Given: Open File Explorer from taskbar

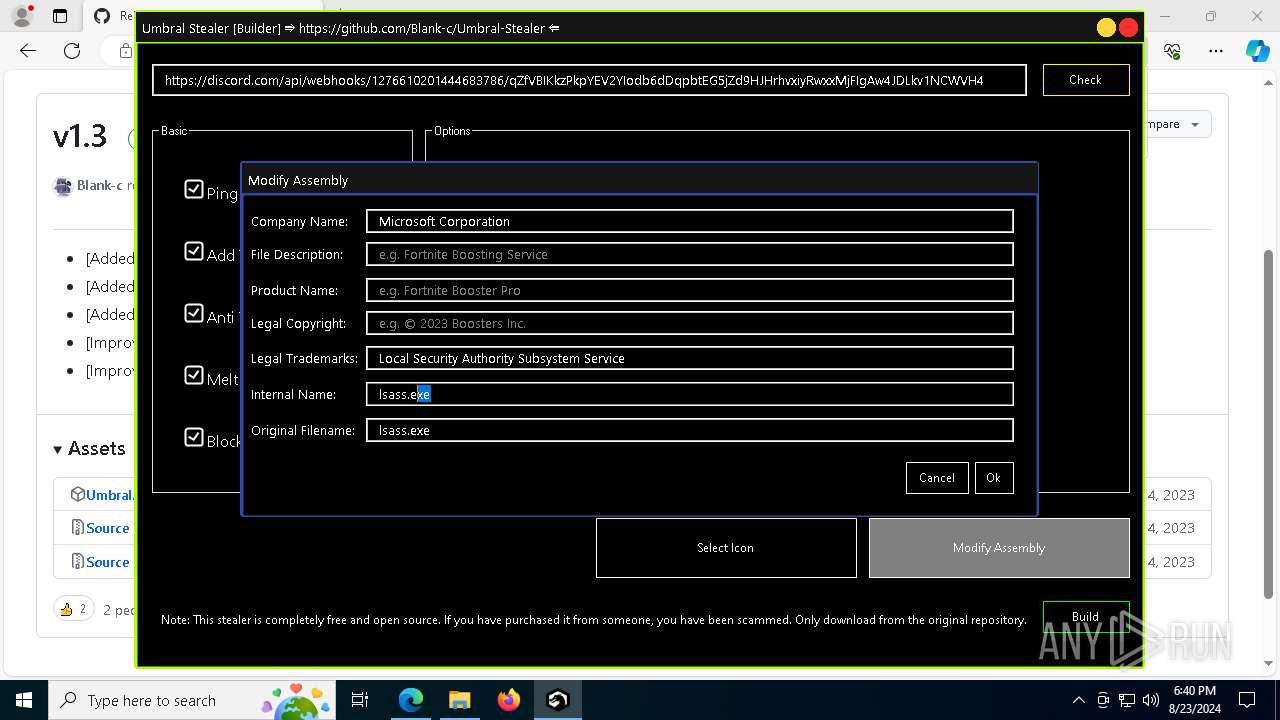Looking at the screenshot, I should [460, 700].
